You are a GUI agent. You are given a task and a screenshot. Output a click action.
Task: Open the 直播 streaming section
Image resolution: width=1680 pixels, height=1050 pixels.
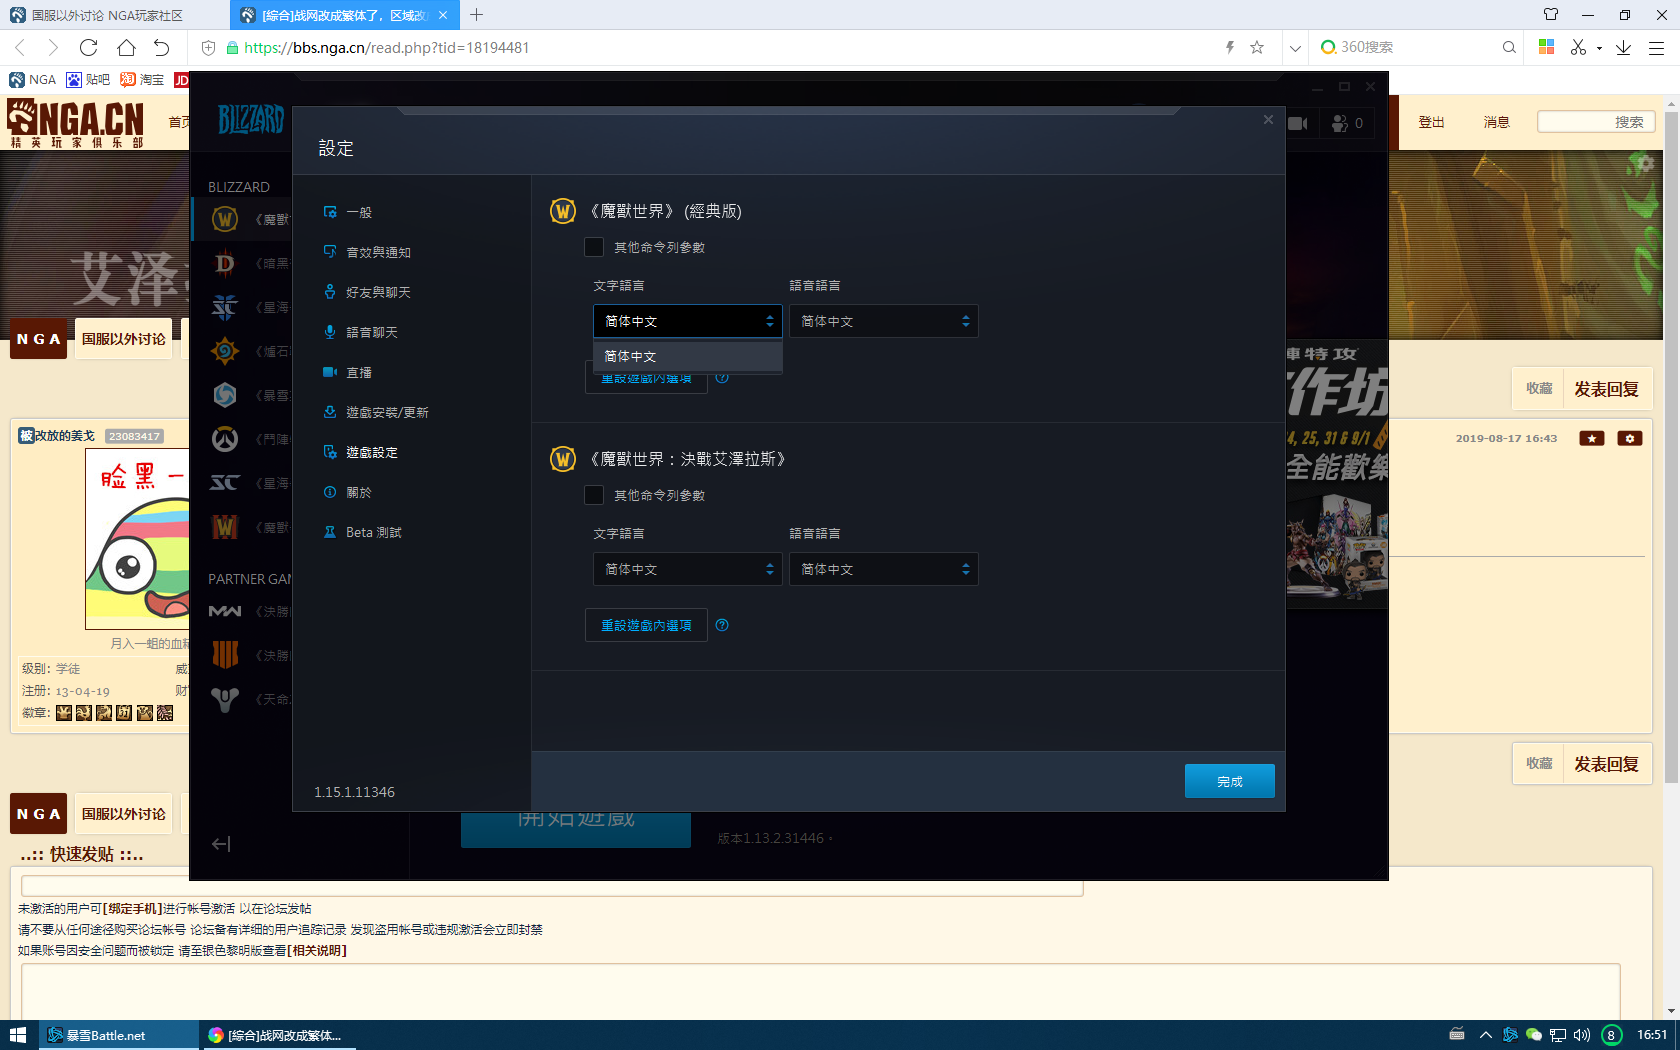[348, 372]
